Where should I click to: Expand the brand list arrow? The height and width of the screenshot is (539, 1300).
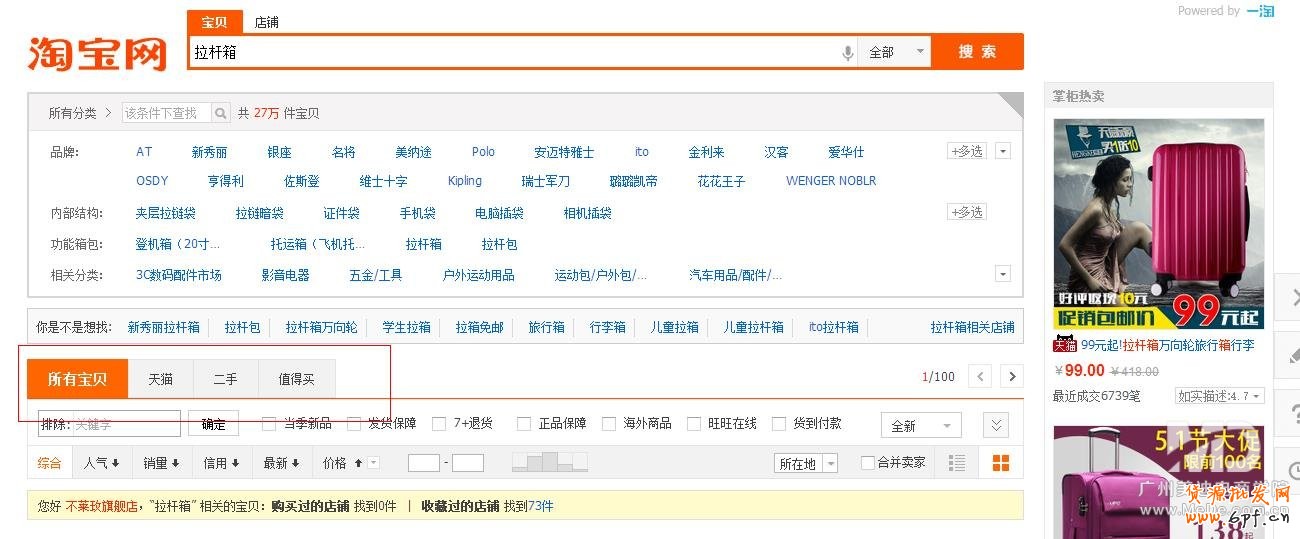click(1003, 151)
